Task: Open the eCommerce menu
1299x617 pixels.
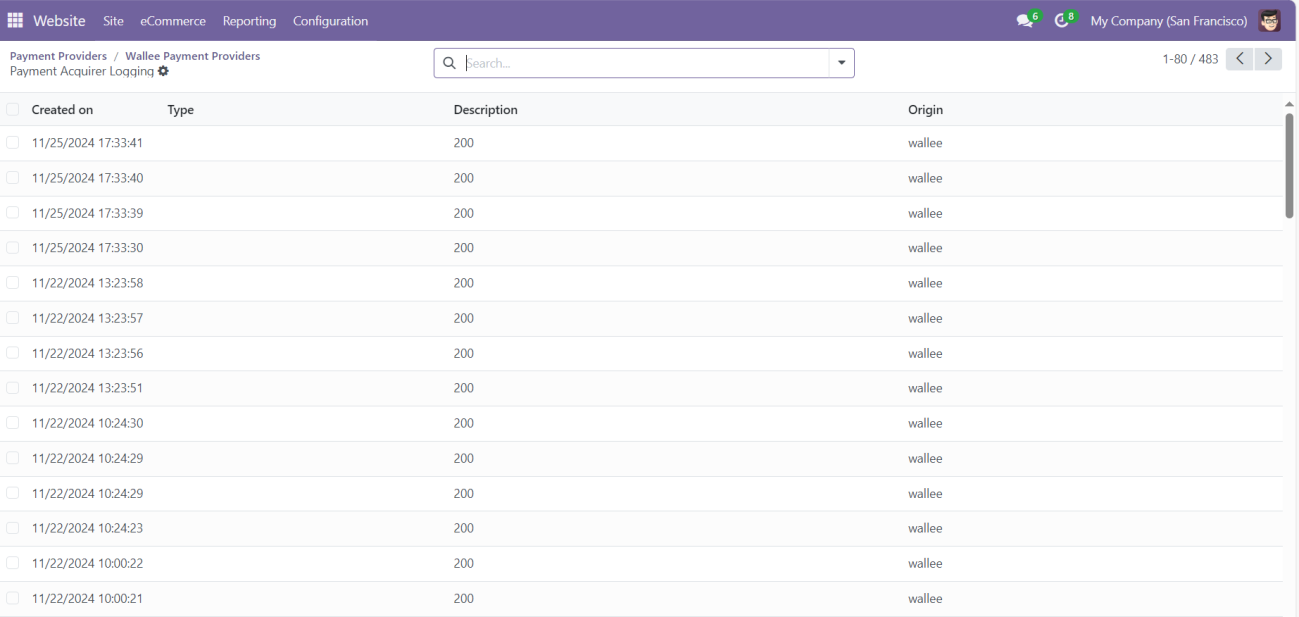Action: click(x=173, y=21)
